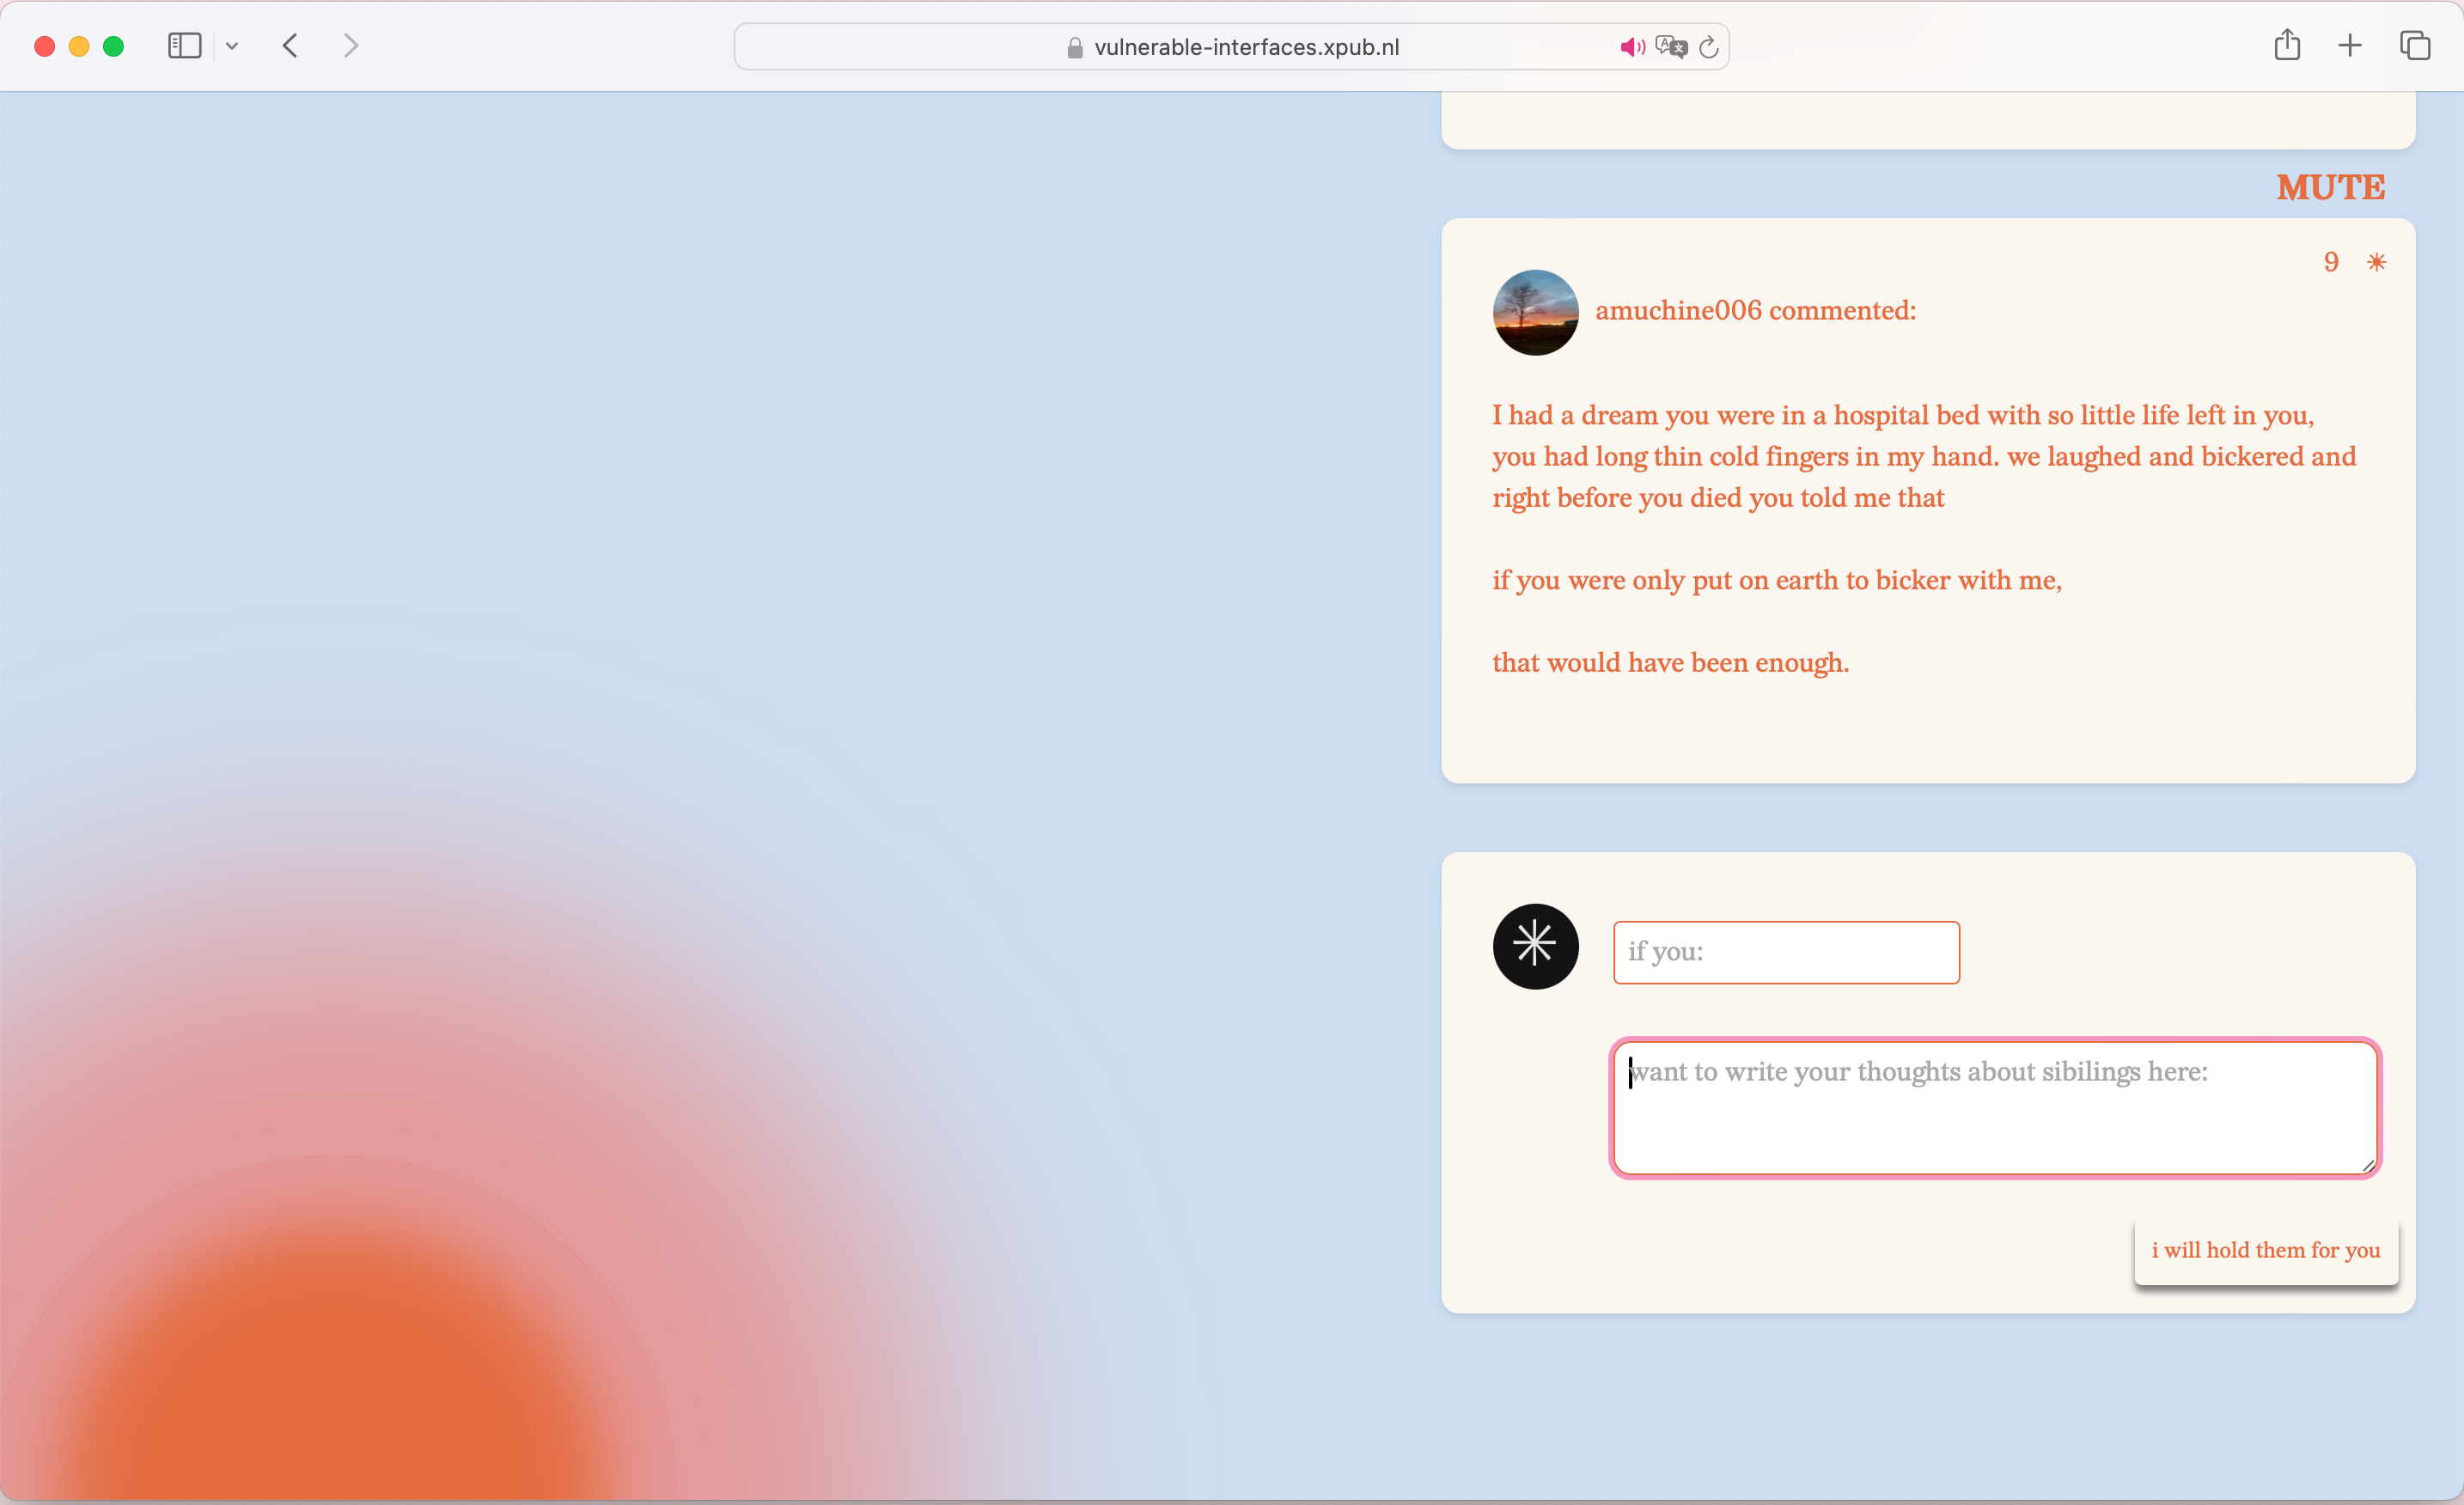The width and height of the screenshot is (2464, 1505).
Task: Click the user profile tree avatar
Action: (1531, 312)
